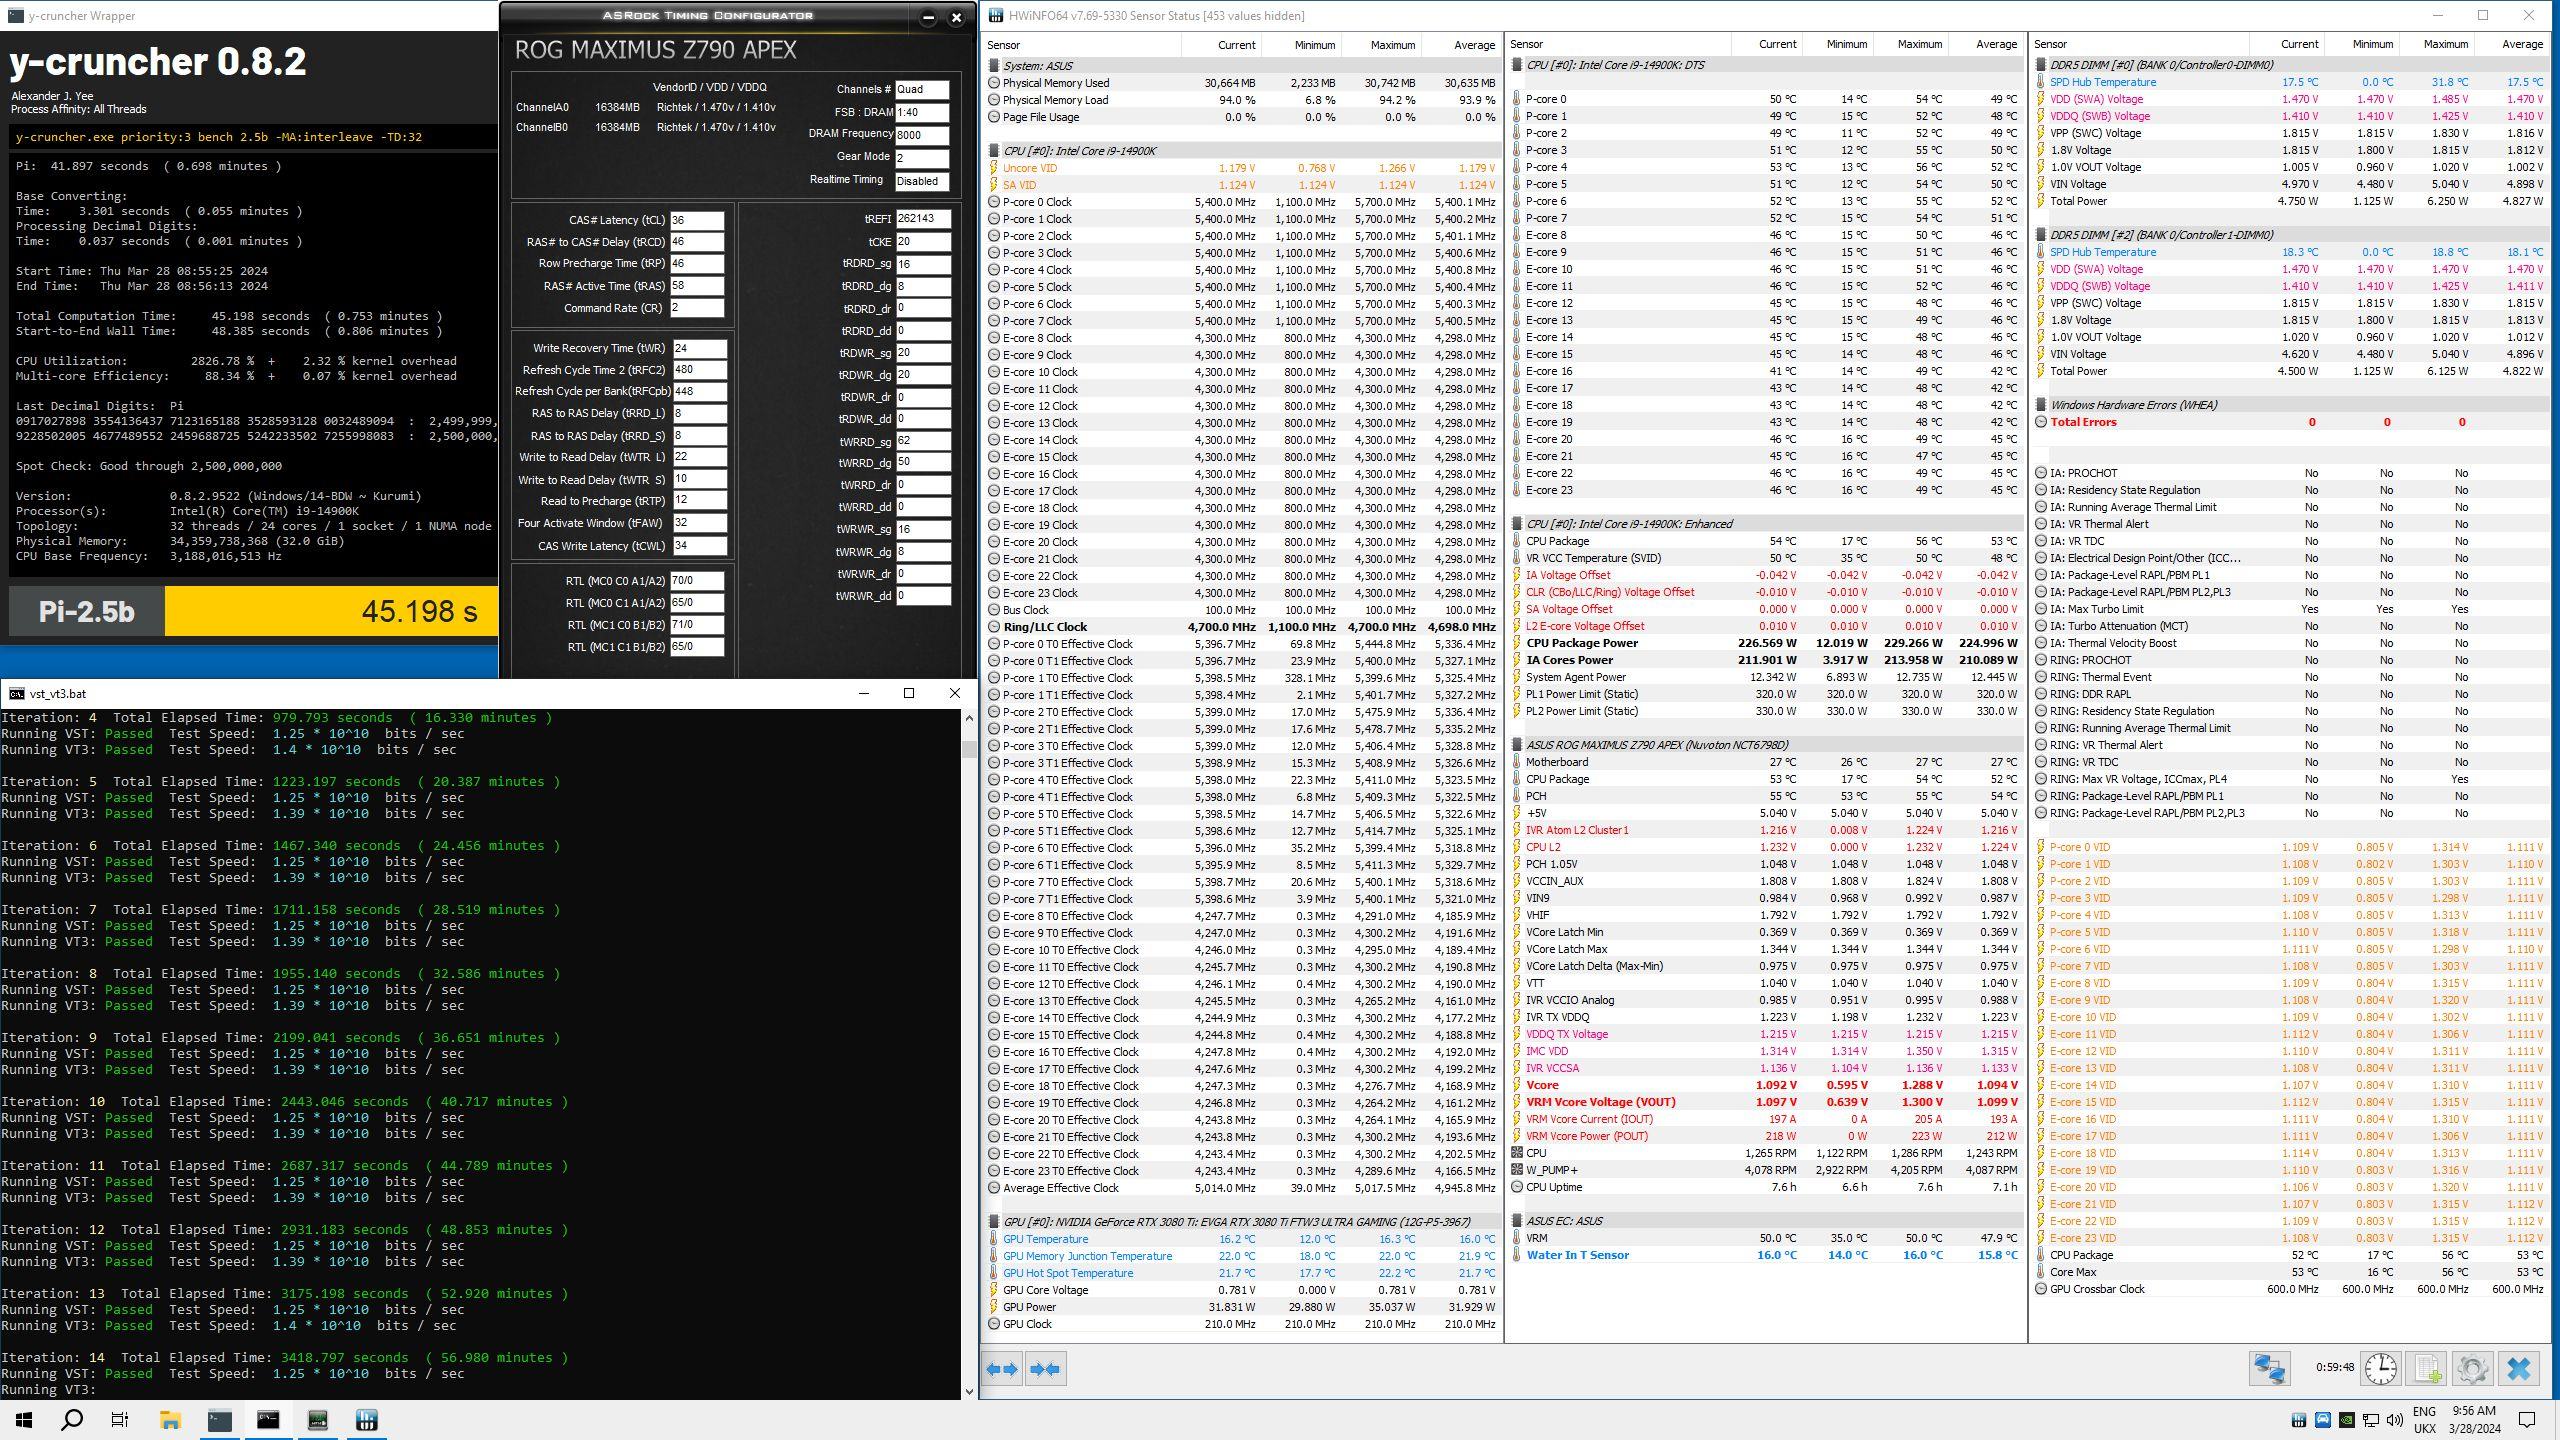Close sensors with the blue X button
This screenshot has height=1440, width=2560.
point(2518,1368)
